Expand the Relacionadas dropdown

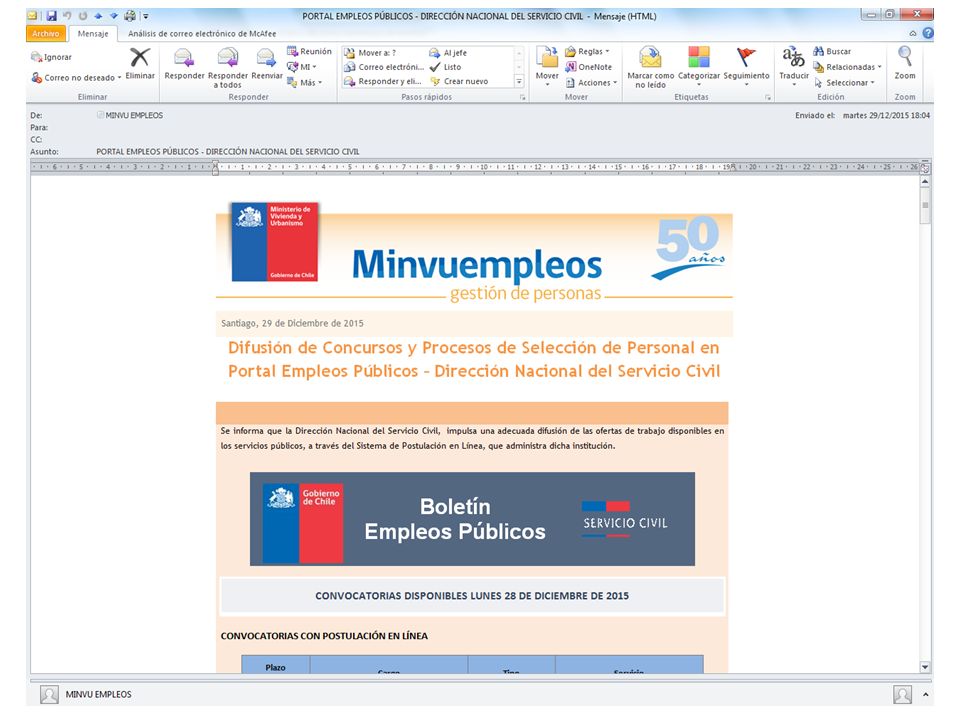click(880, 67)
